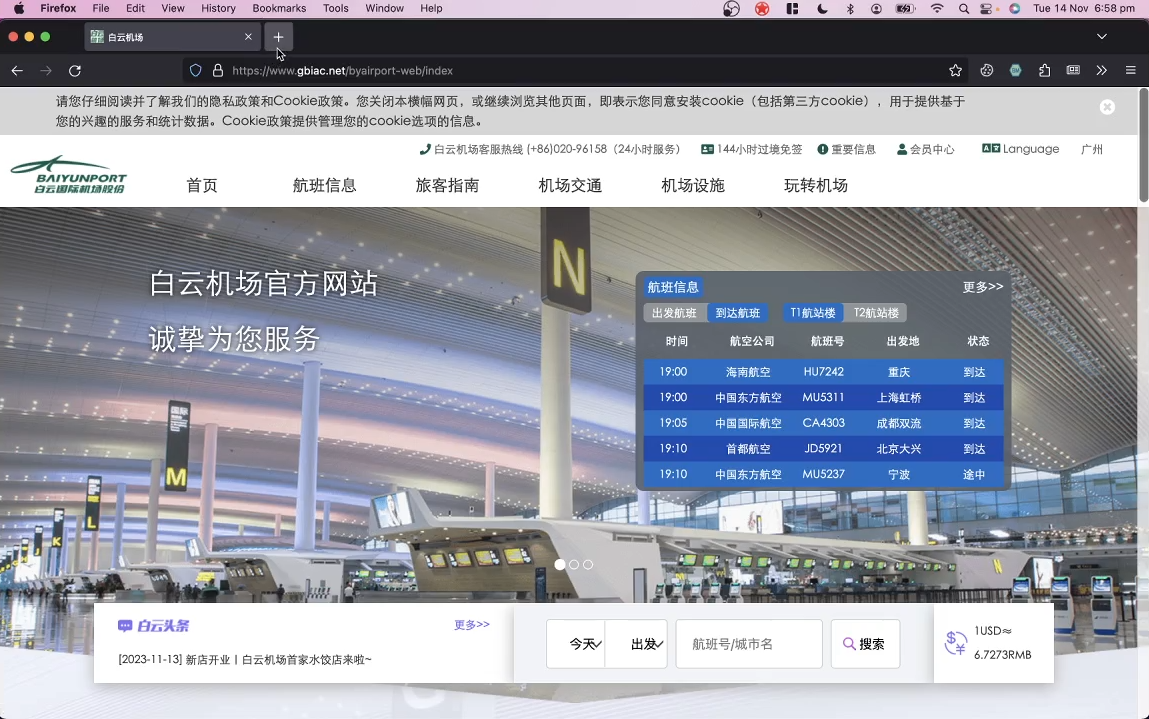Click the currency exchange rate icon
The image size is (1149, 719).
click(x=955, y=643)
